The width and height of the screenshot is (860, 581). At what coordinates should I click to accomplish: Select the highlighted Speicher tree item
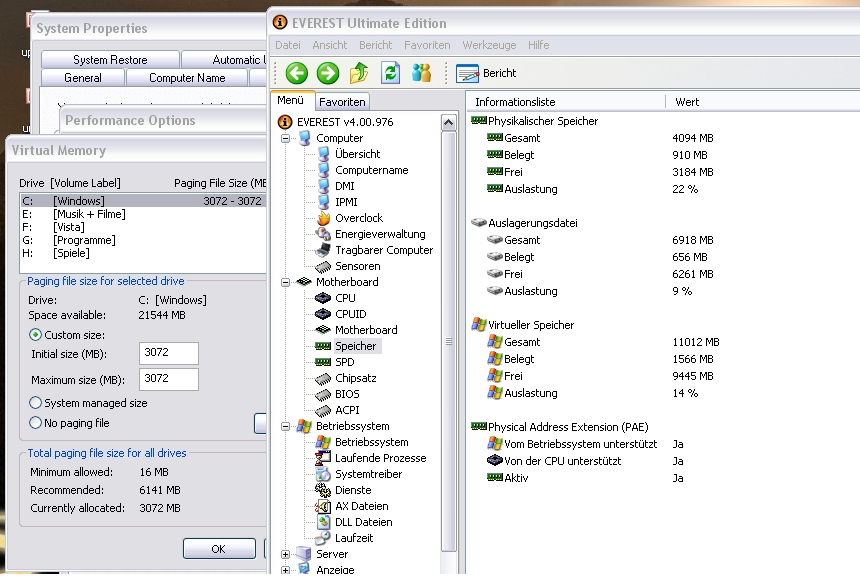point(355,346)
